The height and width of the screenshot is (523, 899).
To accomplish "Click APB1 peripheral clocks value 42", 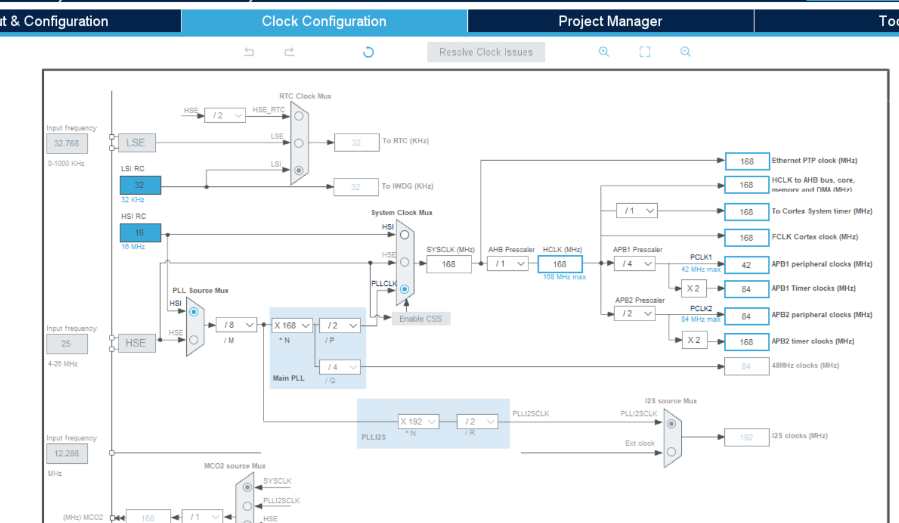I will click(x=747, y=265).
